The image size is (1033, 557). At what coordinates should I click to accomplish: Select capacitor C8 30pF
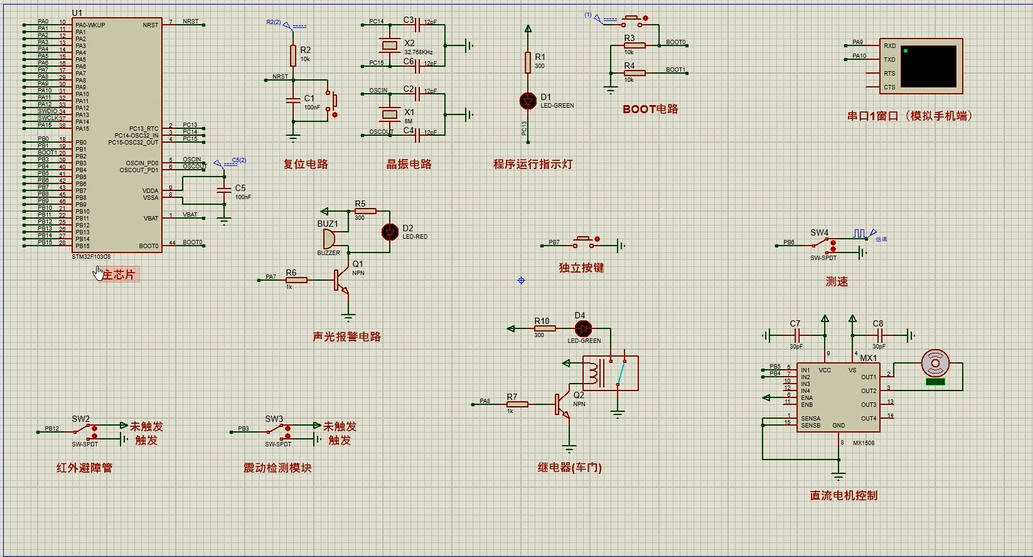879,336
